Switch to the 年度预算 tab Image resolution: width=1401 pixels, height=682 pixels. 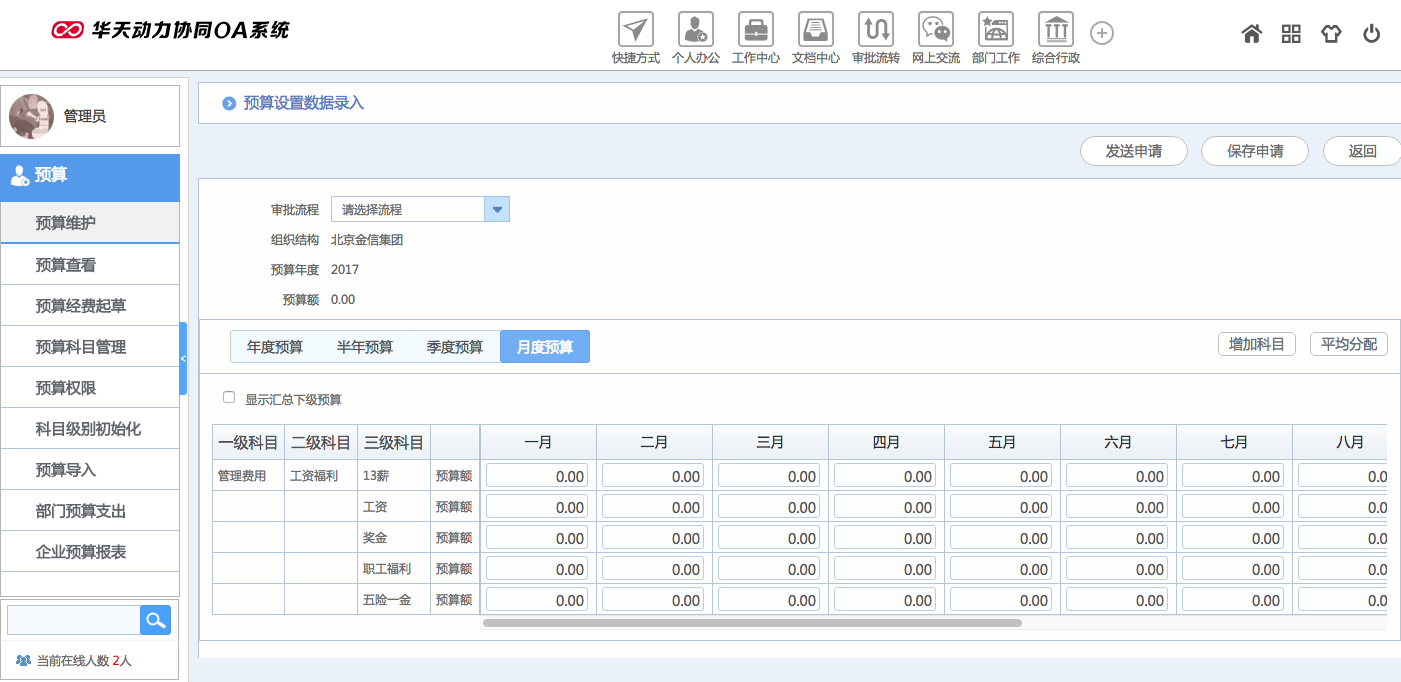(x=275, y=347)
